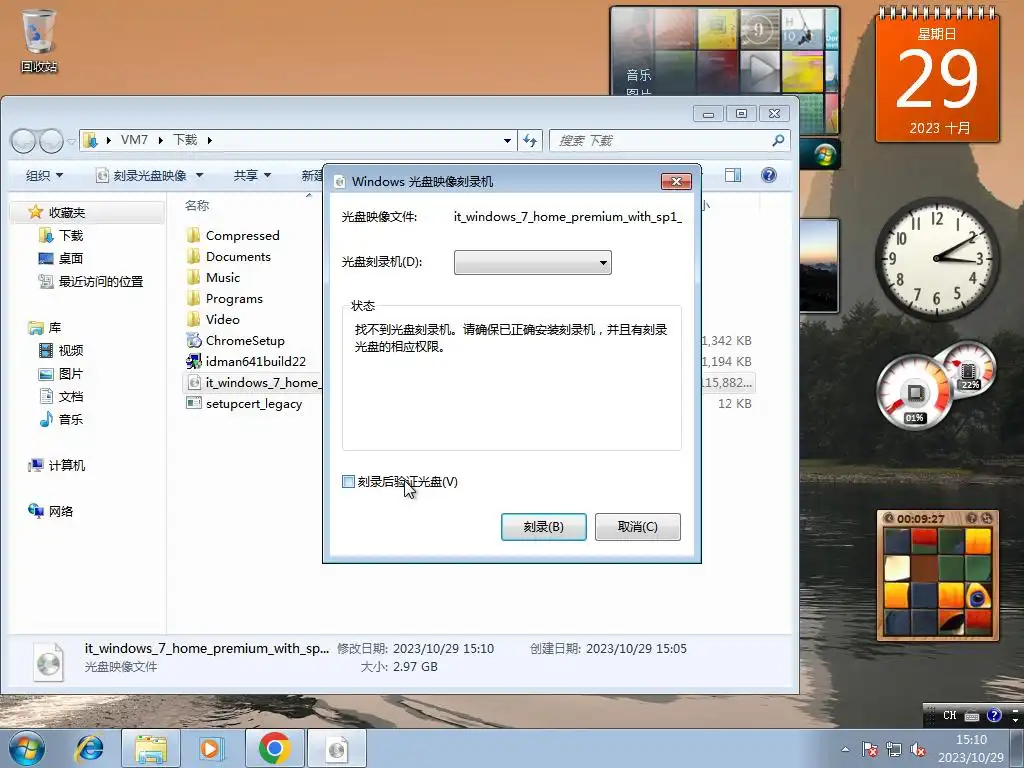Click the CPU meter gadget
The width and height of the screenshot is (1024, 768).
click(x=914, y=392)
